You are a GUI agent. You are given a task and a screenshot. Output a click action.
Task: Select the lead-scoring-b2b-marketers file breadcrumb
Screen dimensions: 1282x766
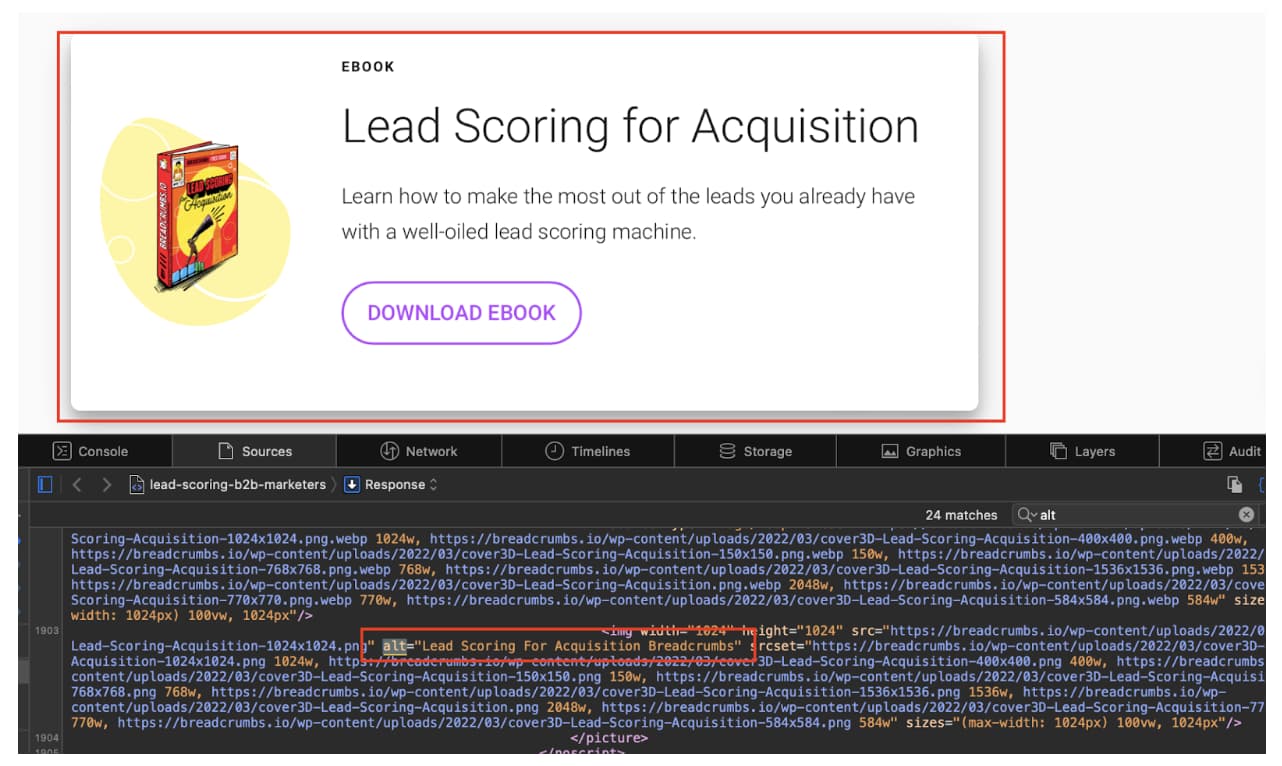tap(228, 485)
